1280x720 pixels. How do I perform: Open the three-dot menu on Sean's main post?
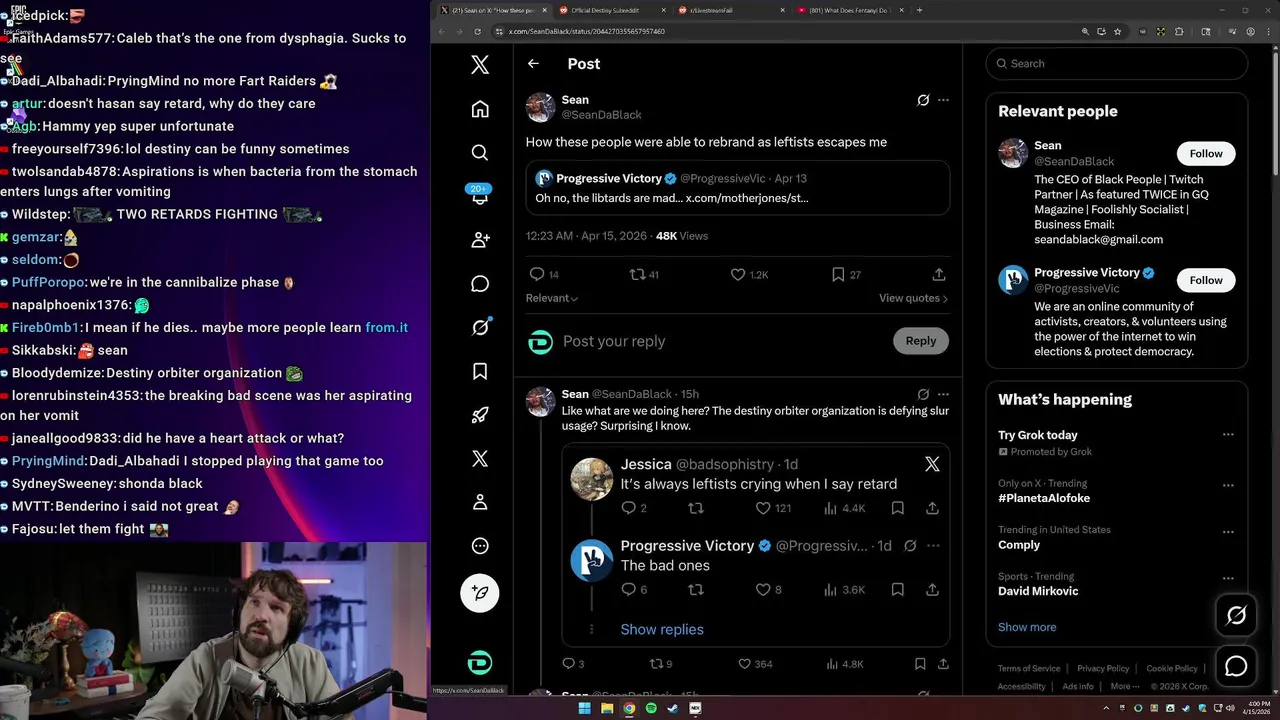[x=943, y=100]
